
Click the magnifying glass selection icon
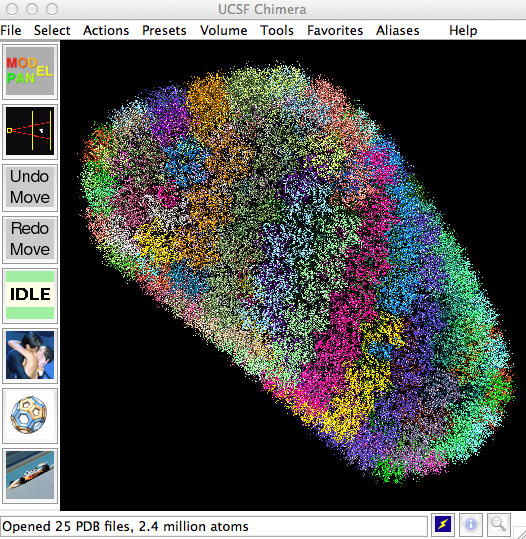(498, 525)
